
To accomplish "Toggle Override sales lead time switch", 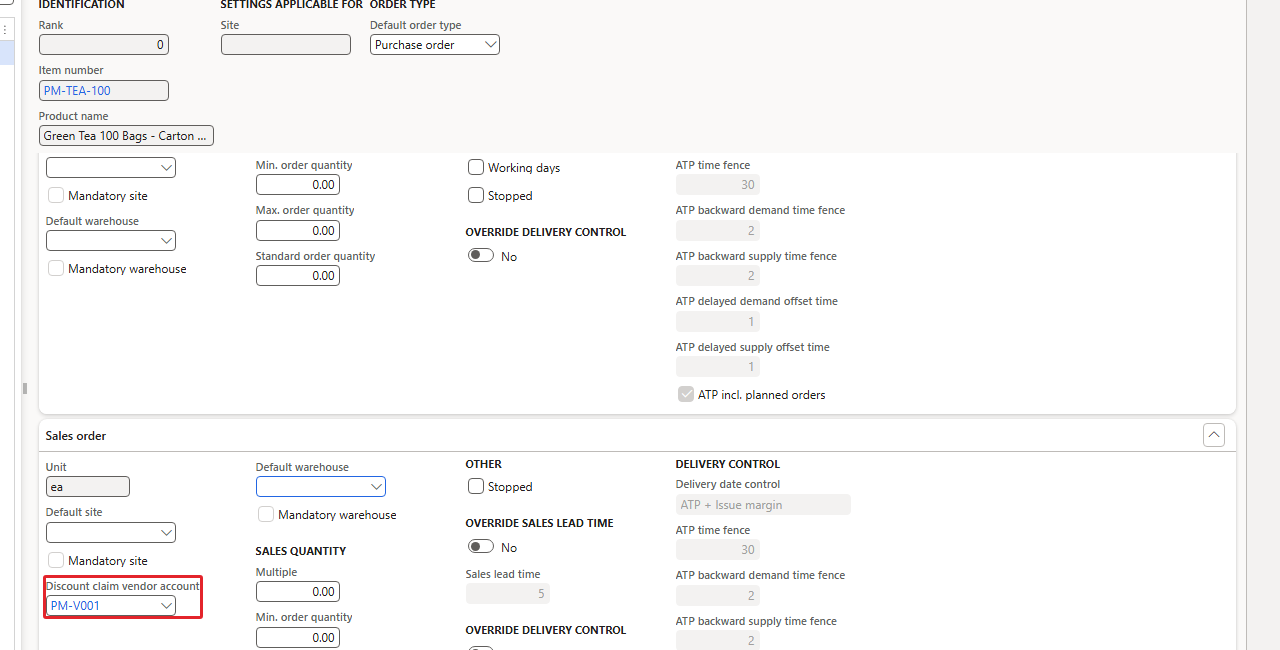I will [481, 547].
